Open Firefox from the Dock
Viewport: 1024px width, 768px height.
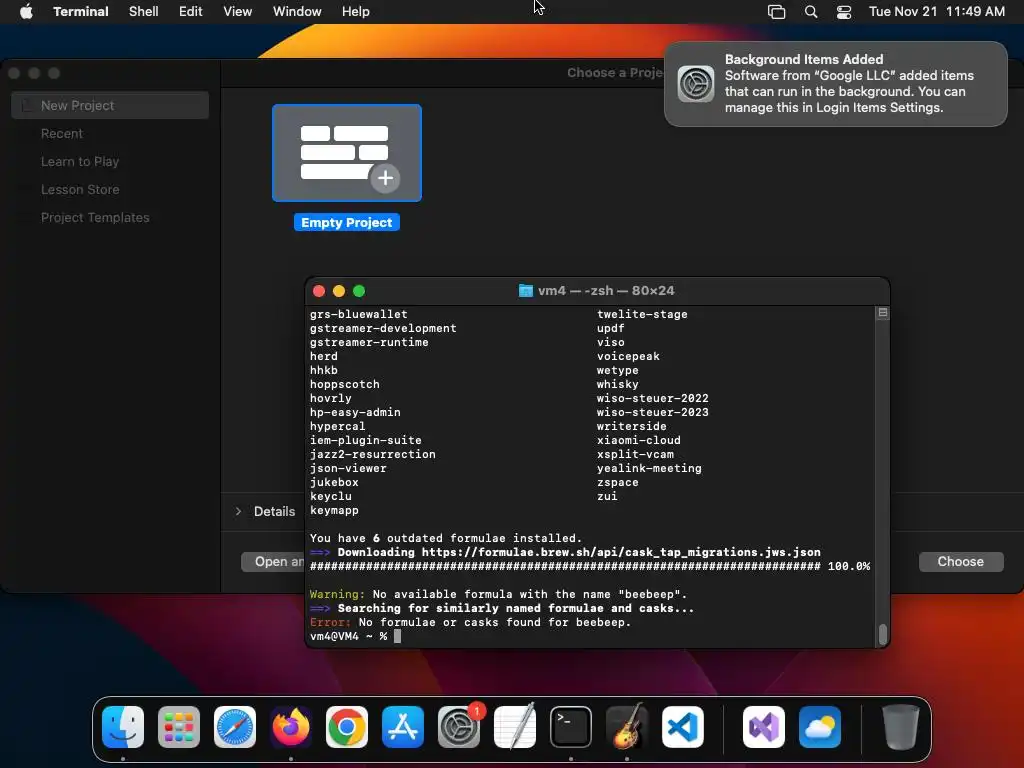pyautogui.click(x=291, y=727)
